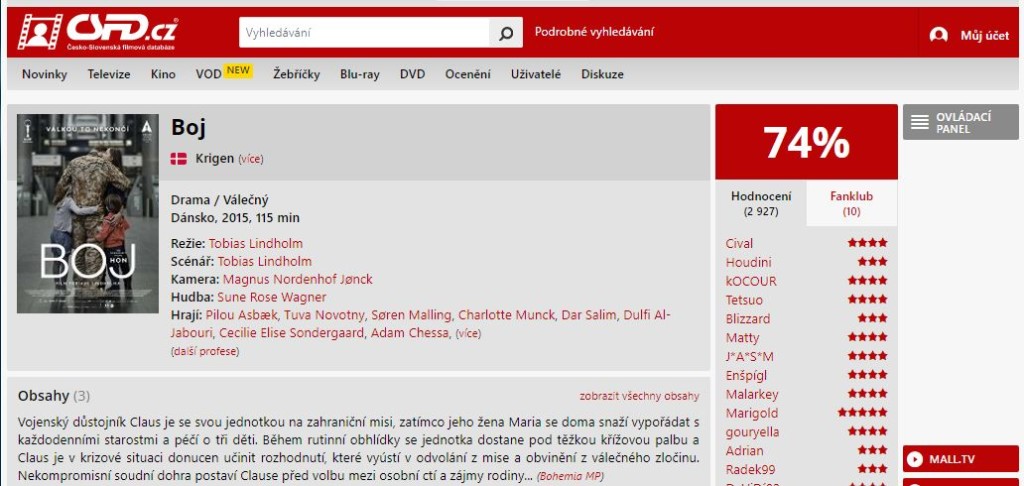Open Blu-ray section
Viewport: 1024px width, 486px height.
coord(360,74)
